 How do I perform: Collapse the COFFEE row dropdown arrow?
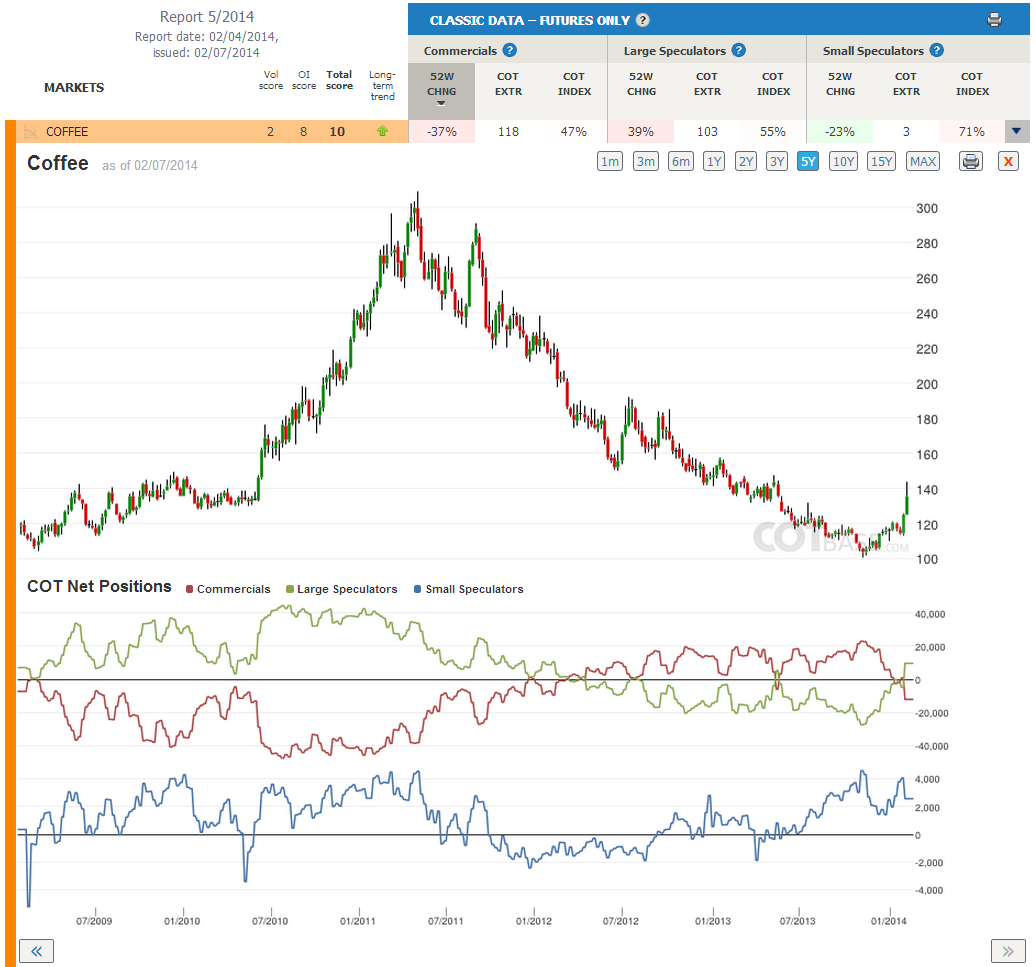1017,131
